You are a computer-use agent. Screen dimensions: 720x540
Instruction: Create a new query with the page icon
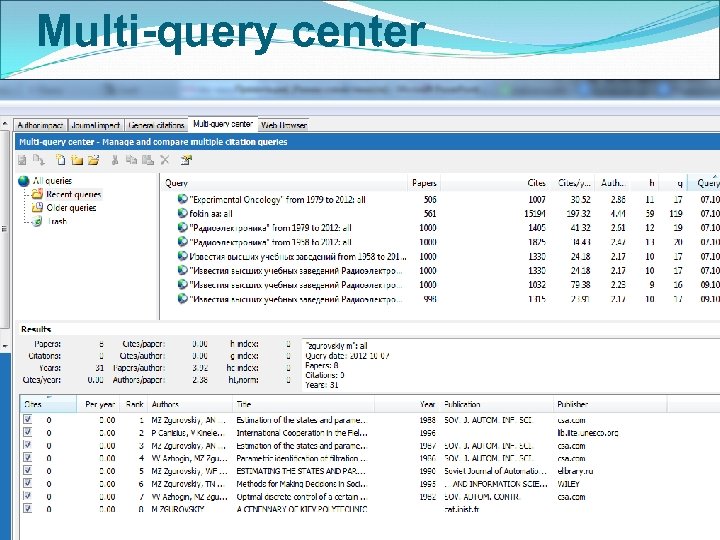click(x=61, y=160)
